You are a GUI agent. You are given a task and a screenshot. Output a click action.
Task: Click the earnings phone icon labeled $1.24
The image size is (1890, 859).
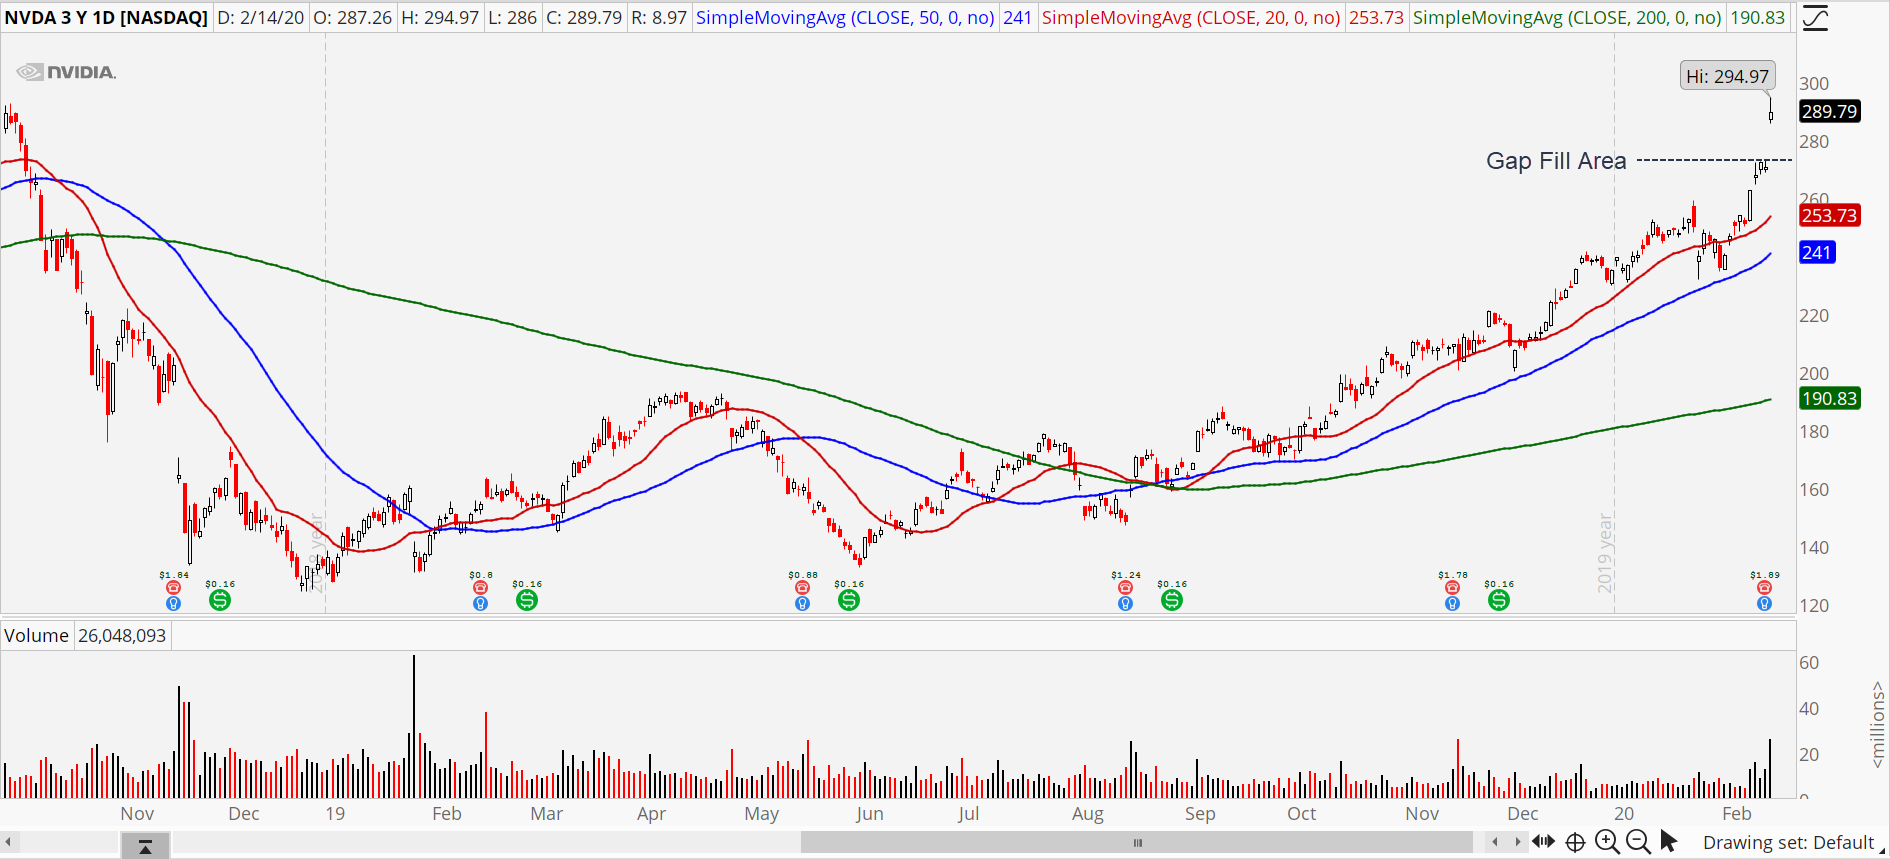click(1125, 588)
